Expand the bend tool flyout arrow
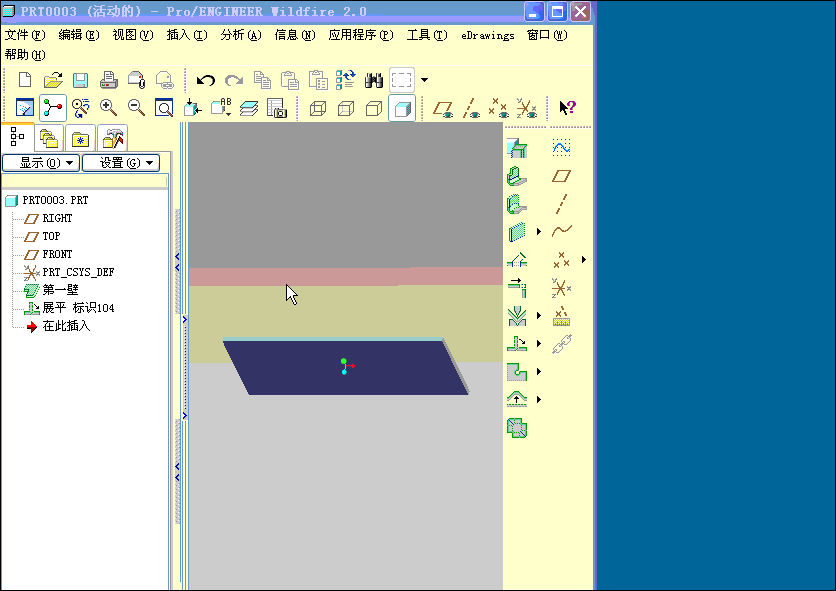Screen dimensions: 836x591 point(539,315)
